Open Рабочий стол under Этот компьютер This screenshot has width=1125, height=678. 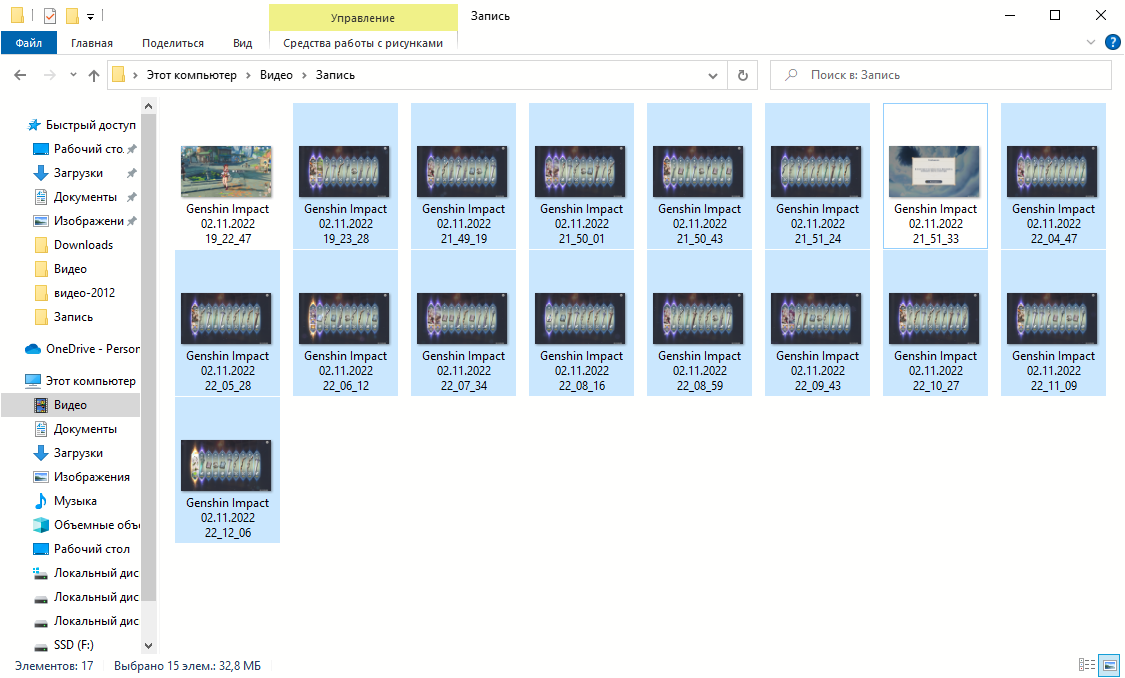point(91,548)
